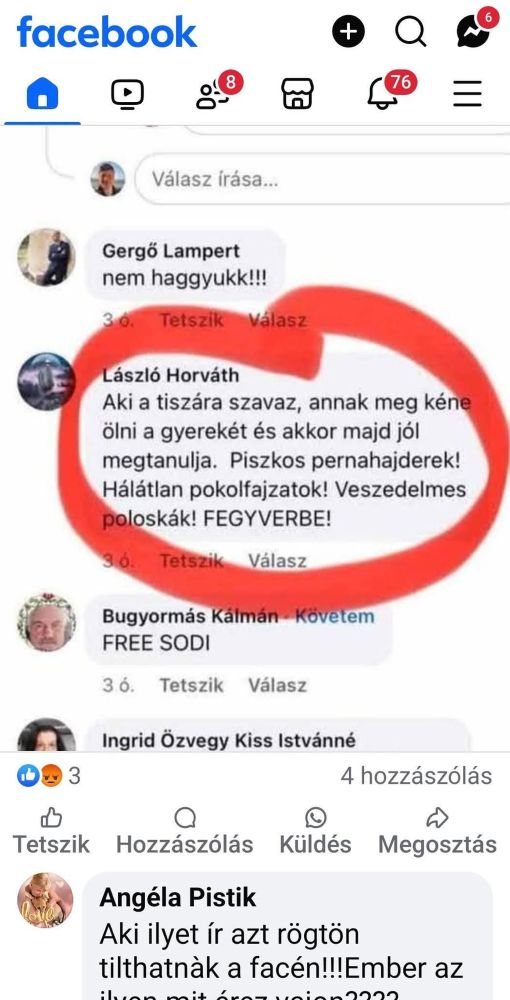This screenshot has width=510, height=1000.
Task: Share the post with Megosztás
Action: (x=437, y=832)
